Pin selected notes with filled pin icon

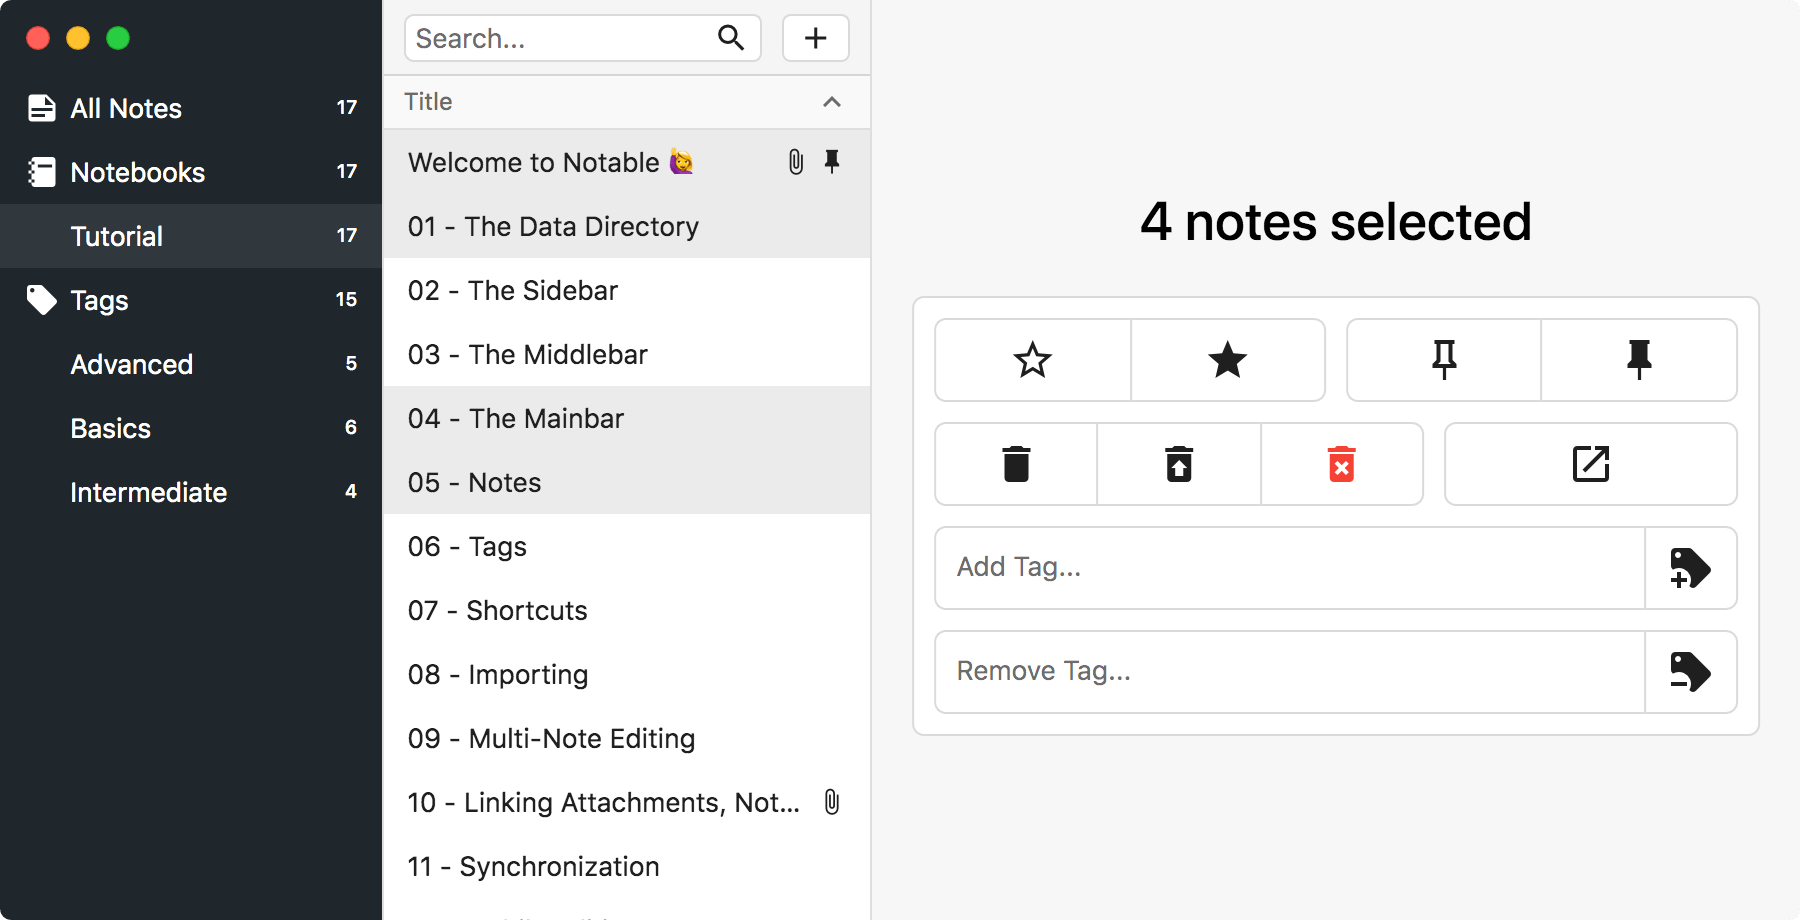tap(1638, 360)
